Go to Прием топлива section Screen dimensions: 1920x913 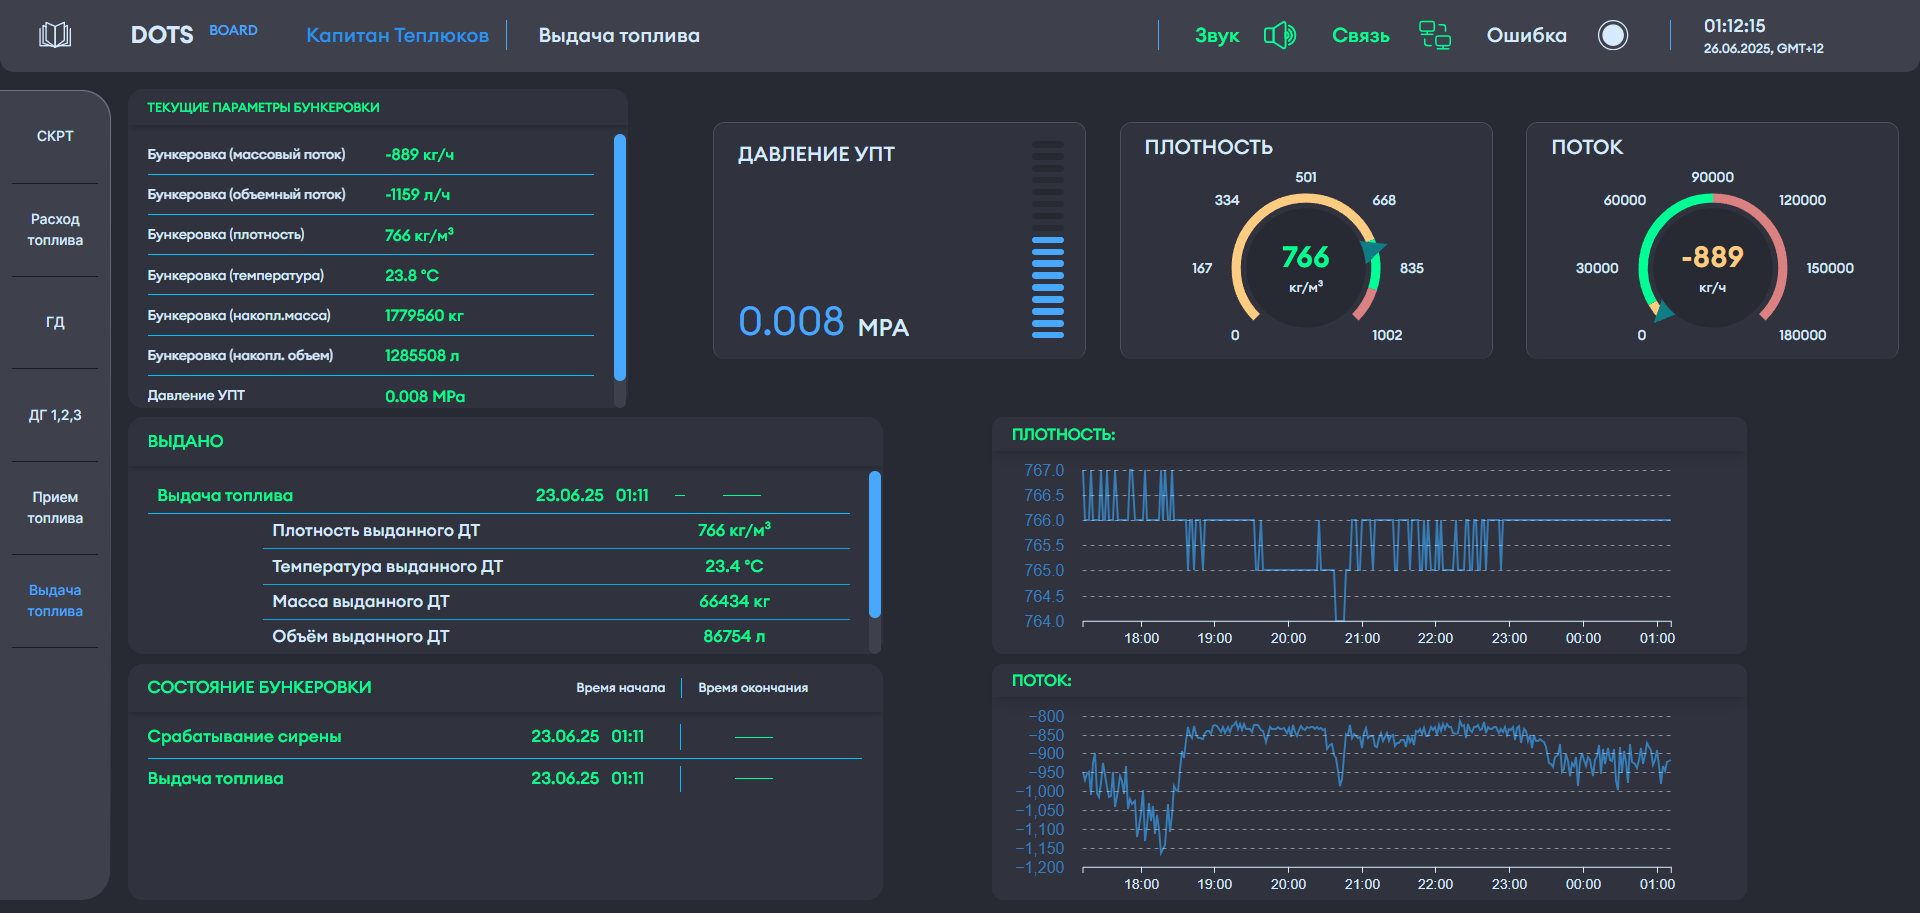click(55, 508)
